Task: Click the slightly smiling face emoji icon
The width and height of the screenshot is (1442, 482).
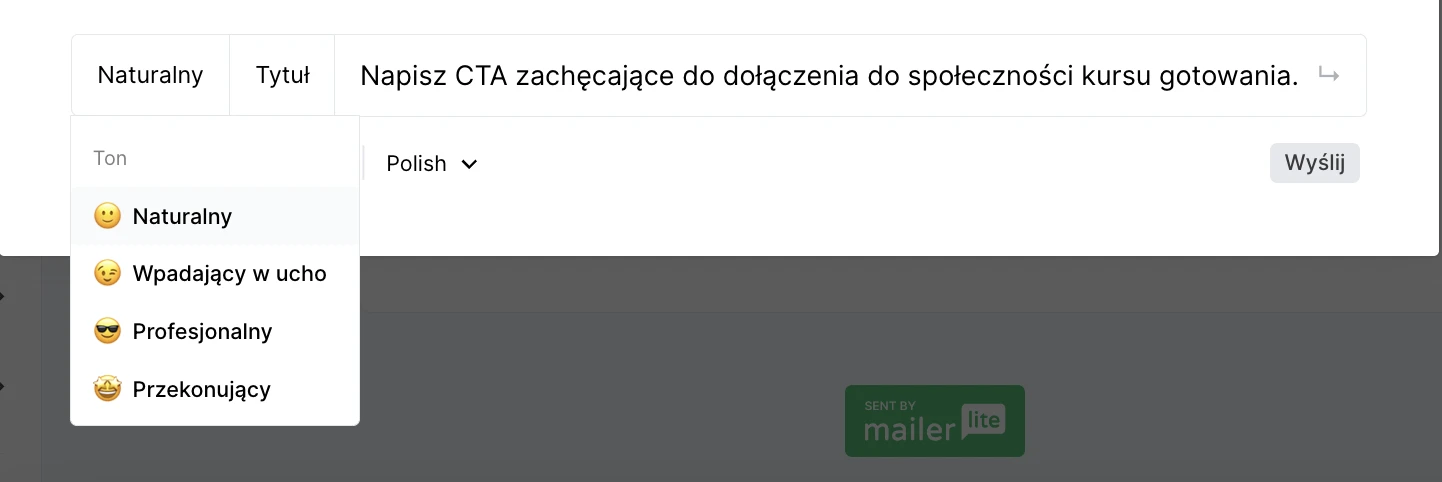Action: 107,216
